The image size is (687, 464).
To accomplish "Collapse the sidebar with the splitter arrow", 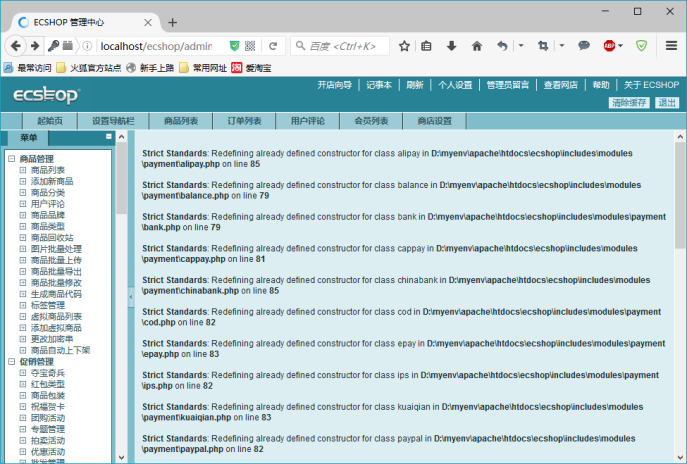I will 131,297.
